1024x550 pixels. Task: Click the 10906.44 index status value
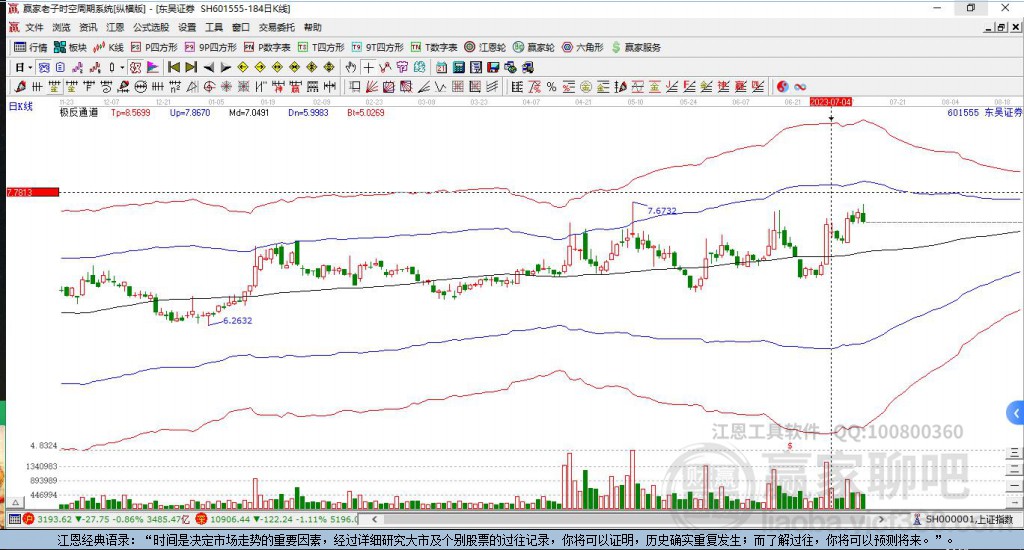point(229,519)
